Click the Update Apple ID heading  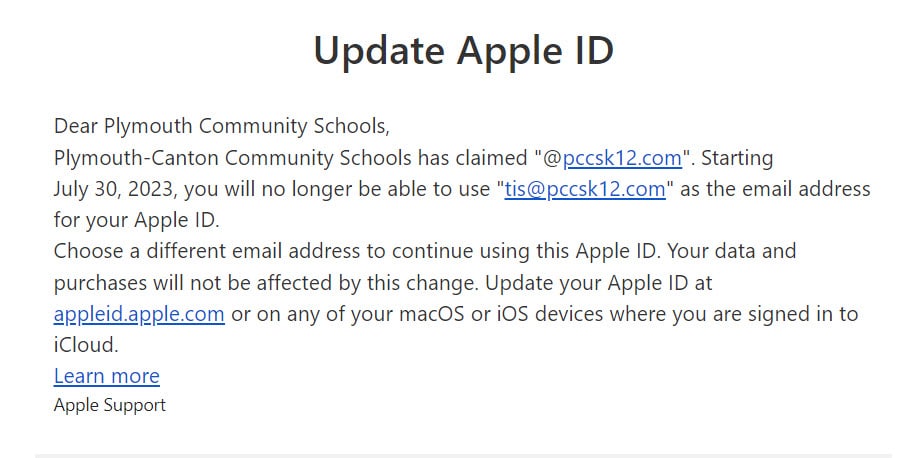tap(464, 51)
